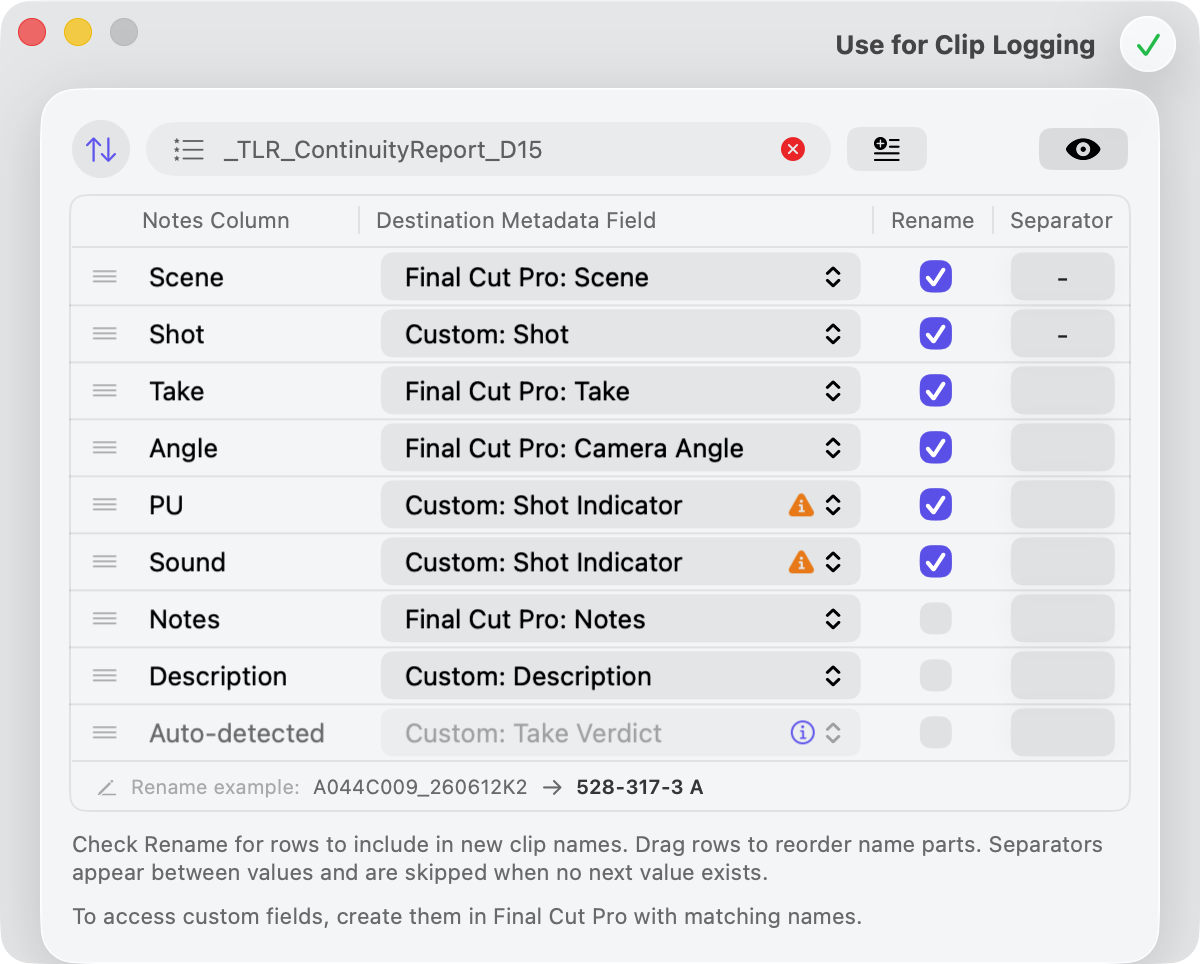
Task: Uncheck Rename for the Angle row
Action: tap(936, 448)
